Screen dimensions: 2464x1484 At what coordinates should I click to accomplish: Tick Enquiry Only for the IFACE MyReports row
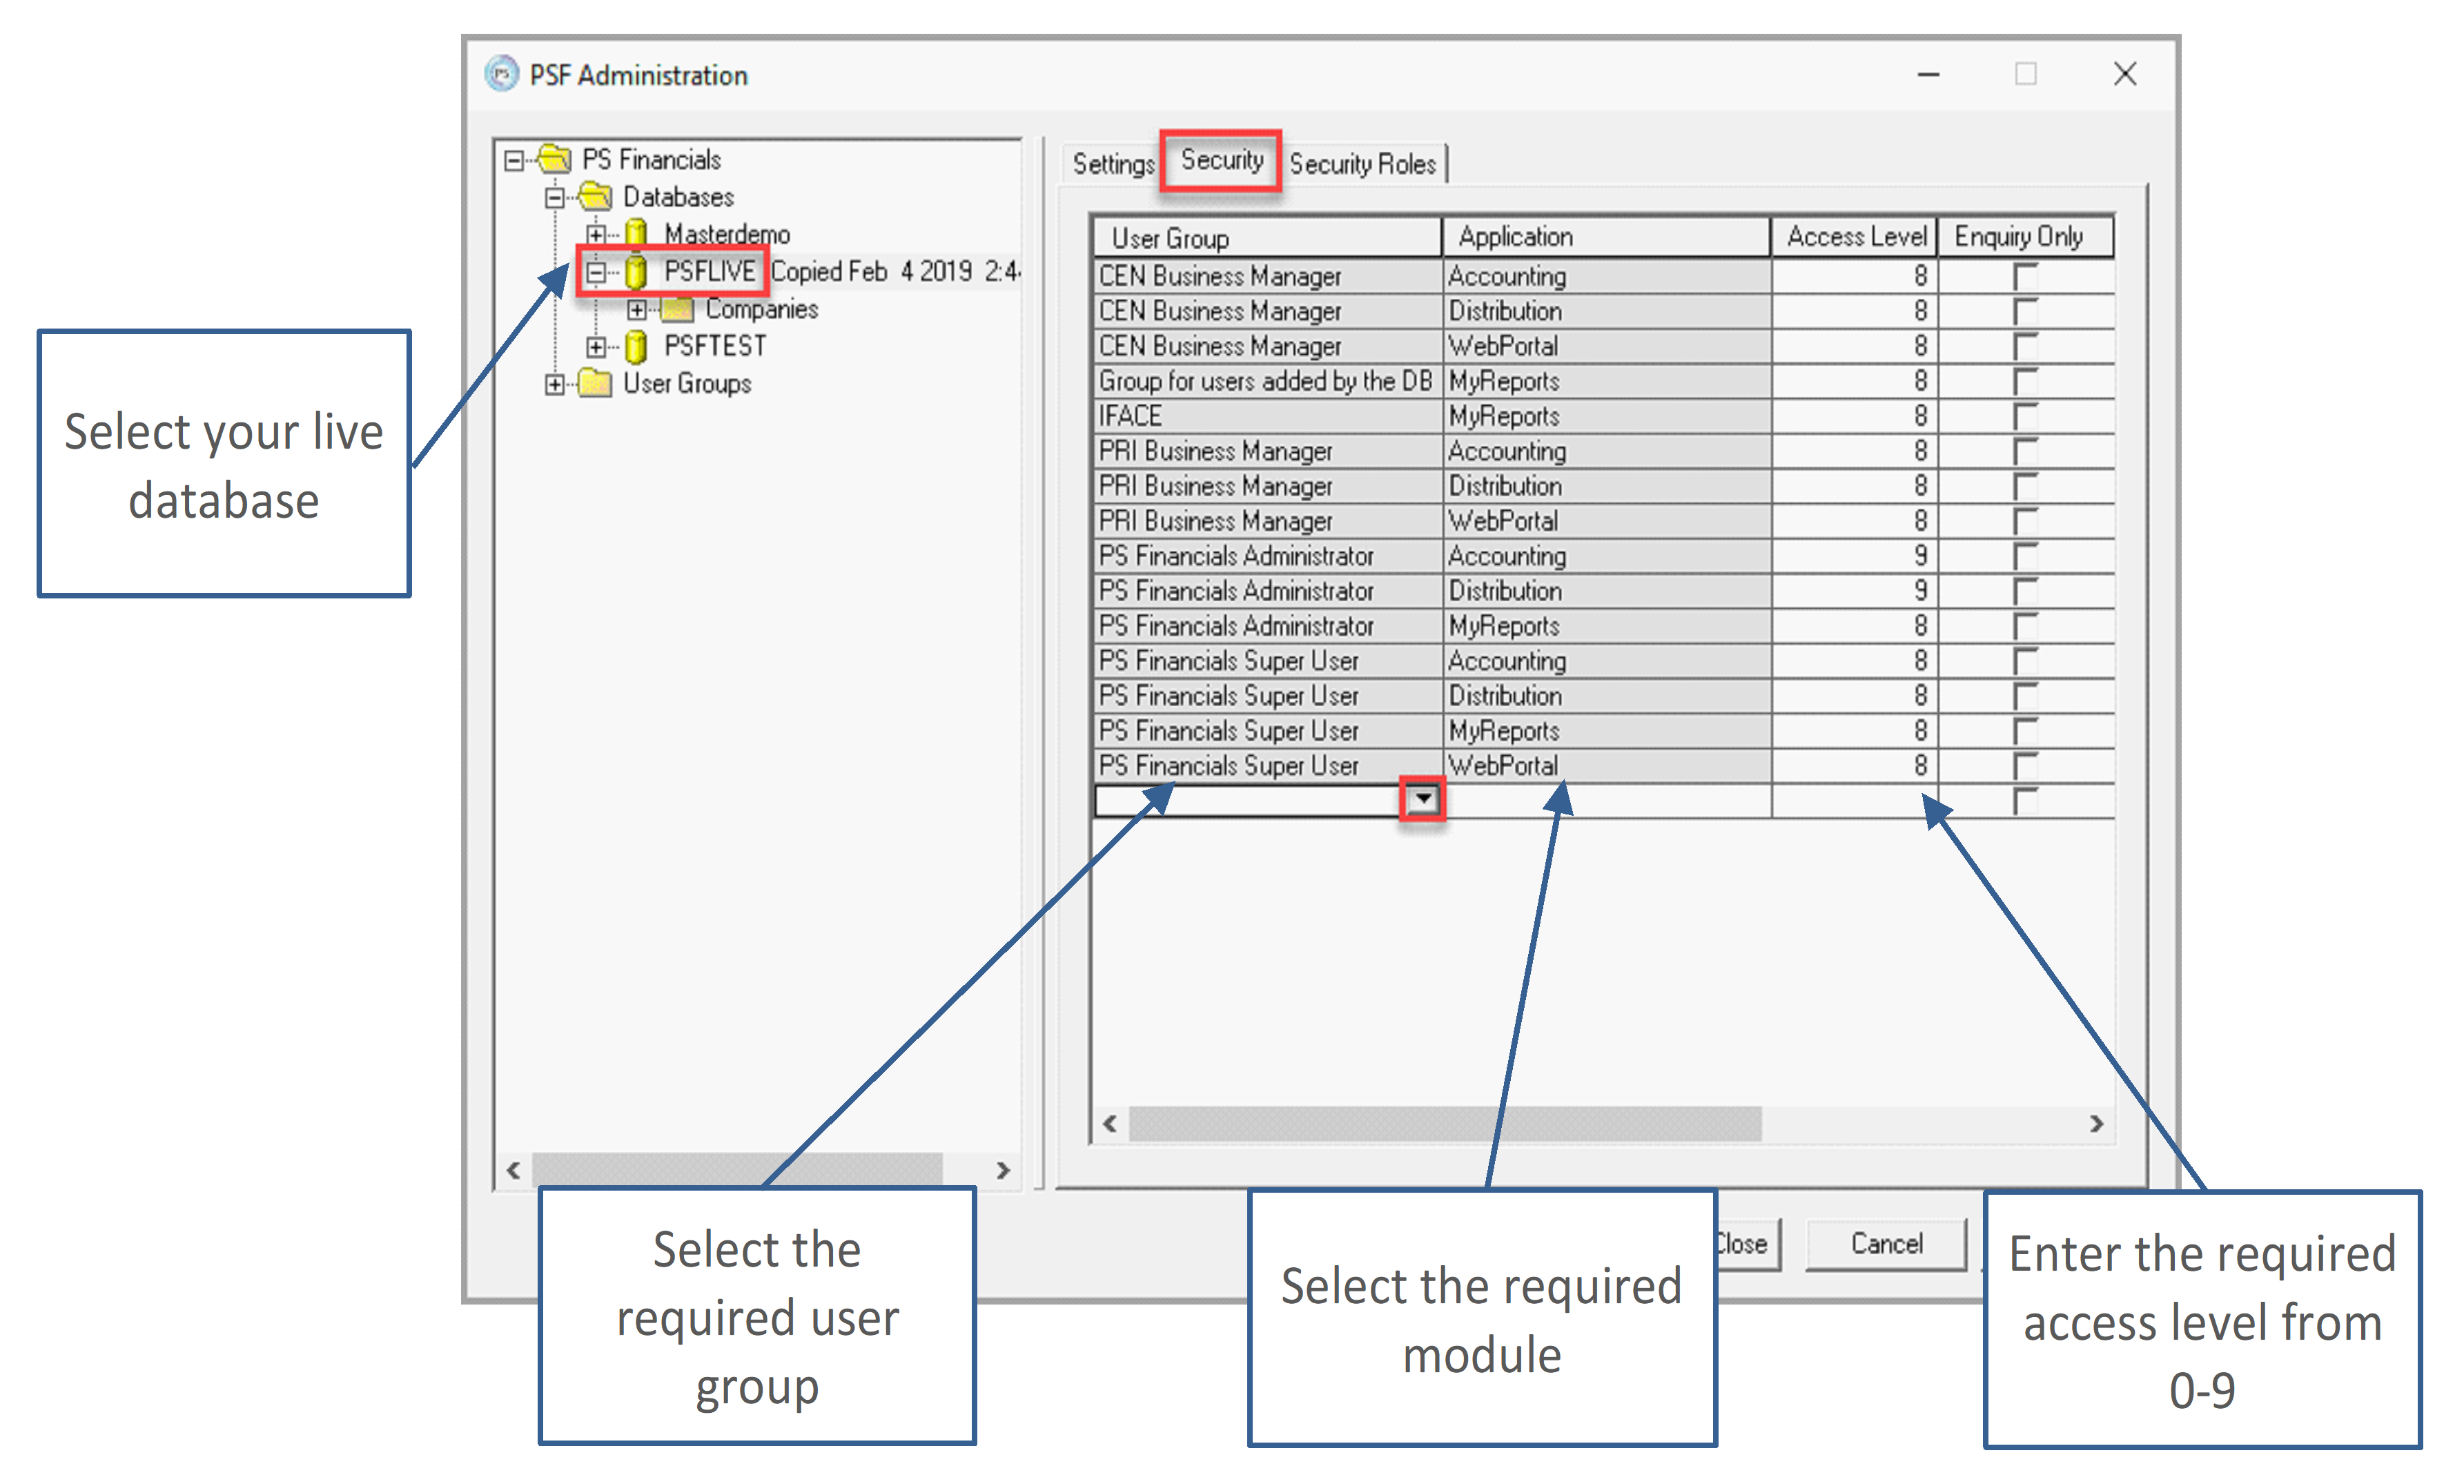click(2025, 416)
